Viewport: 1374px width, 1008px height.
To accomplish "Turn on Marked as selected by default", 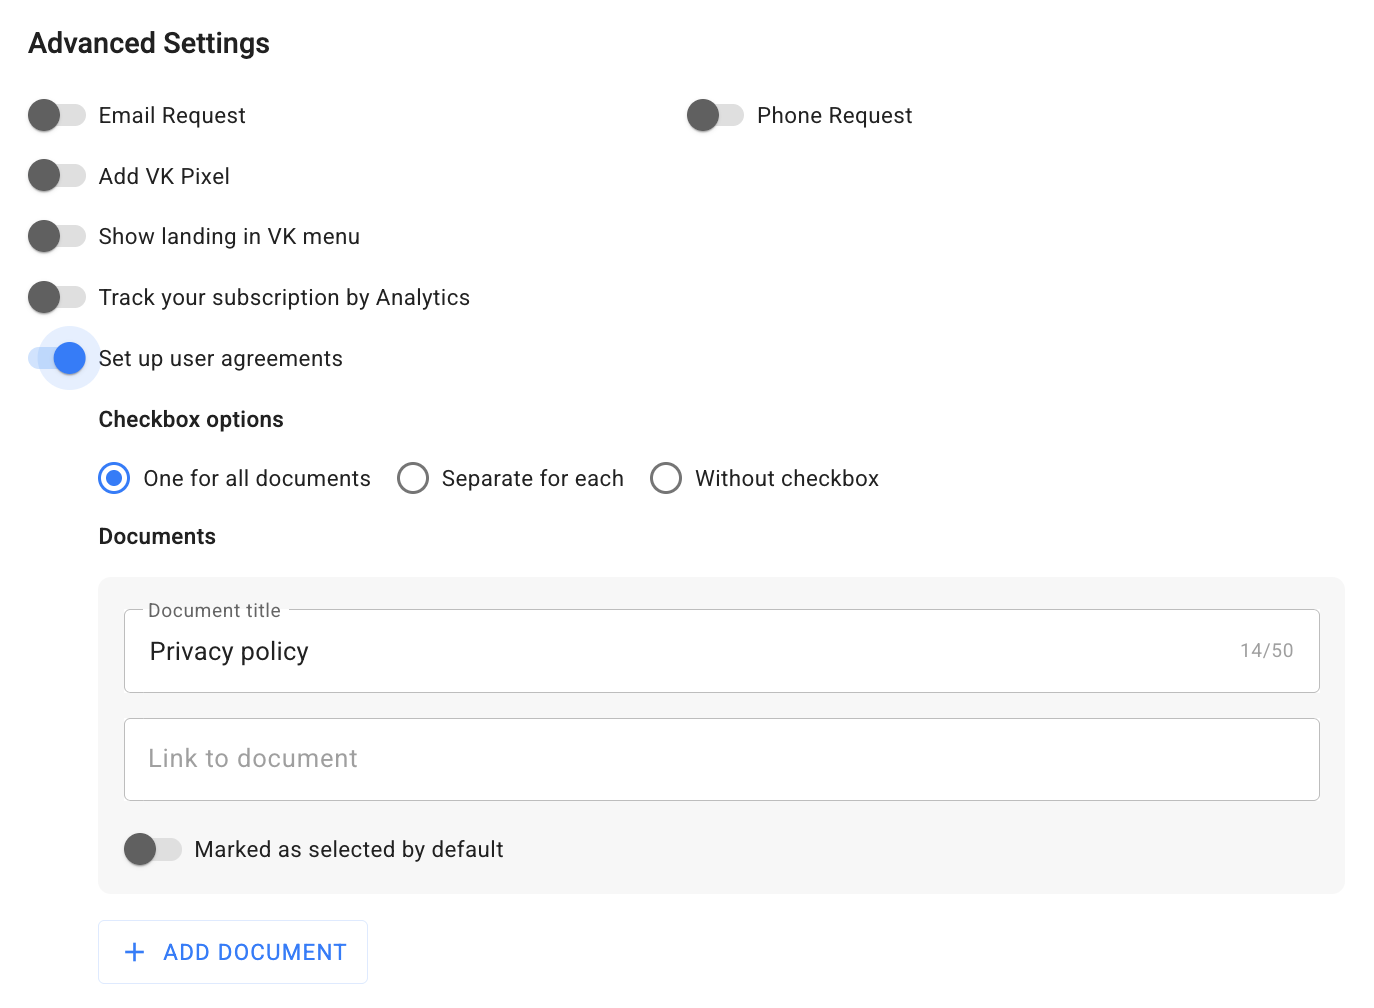I will [152, 850].
